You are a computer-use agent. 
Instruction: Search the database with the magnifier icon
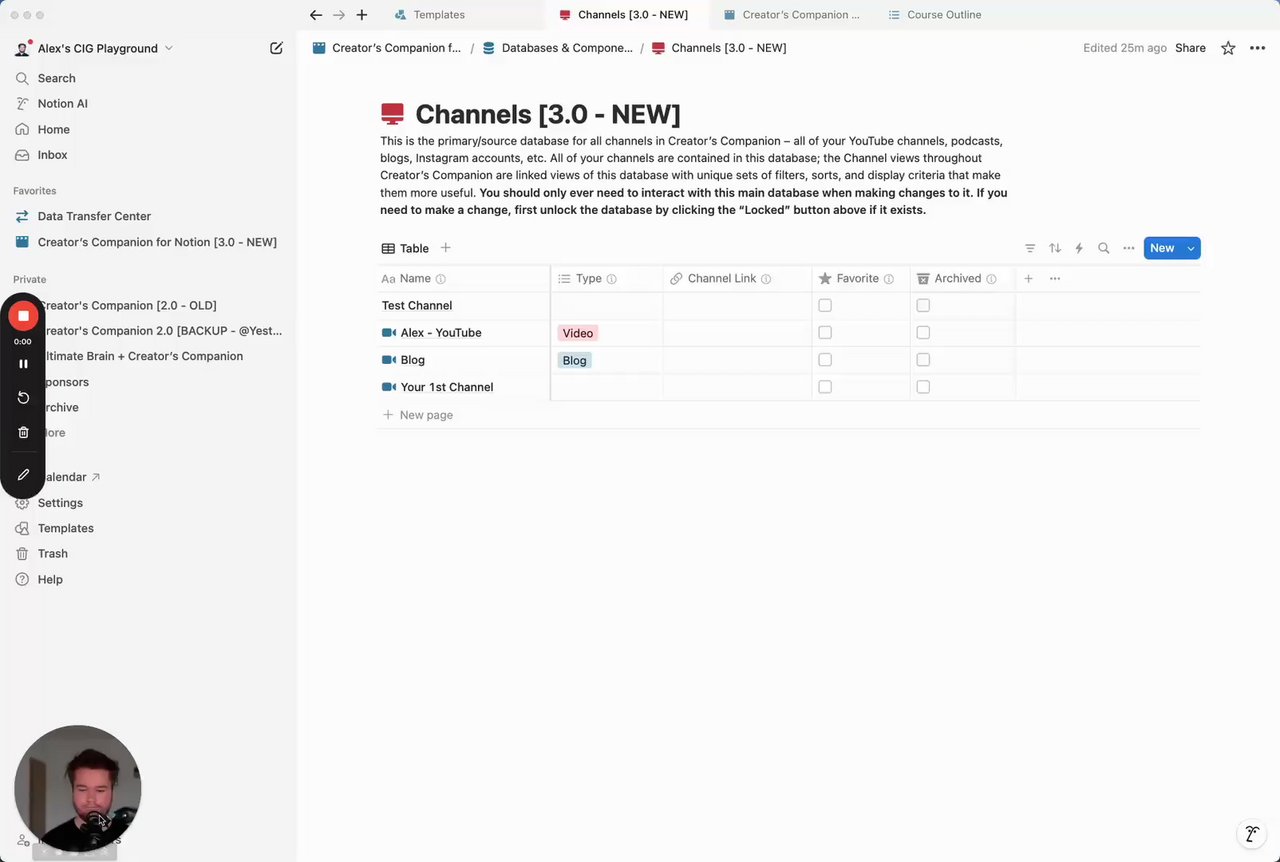pos(1104,248)
